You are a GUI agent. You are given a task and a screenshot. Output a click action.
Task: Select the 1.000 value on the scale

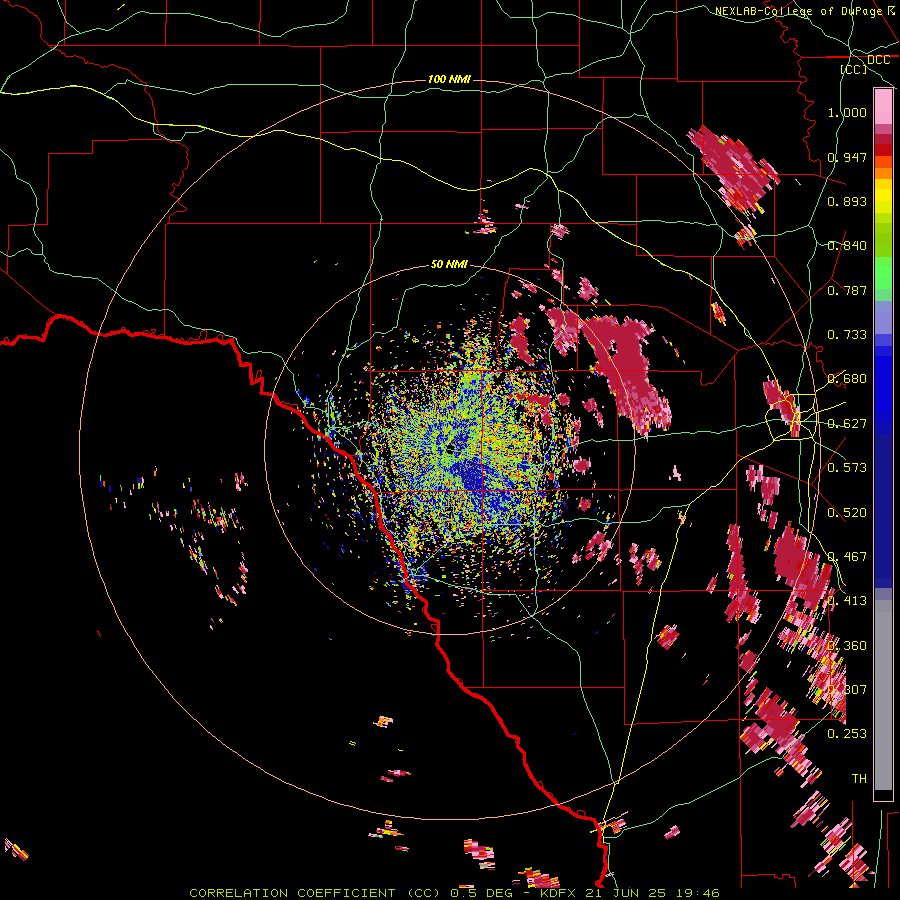pos(847,112)
